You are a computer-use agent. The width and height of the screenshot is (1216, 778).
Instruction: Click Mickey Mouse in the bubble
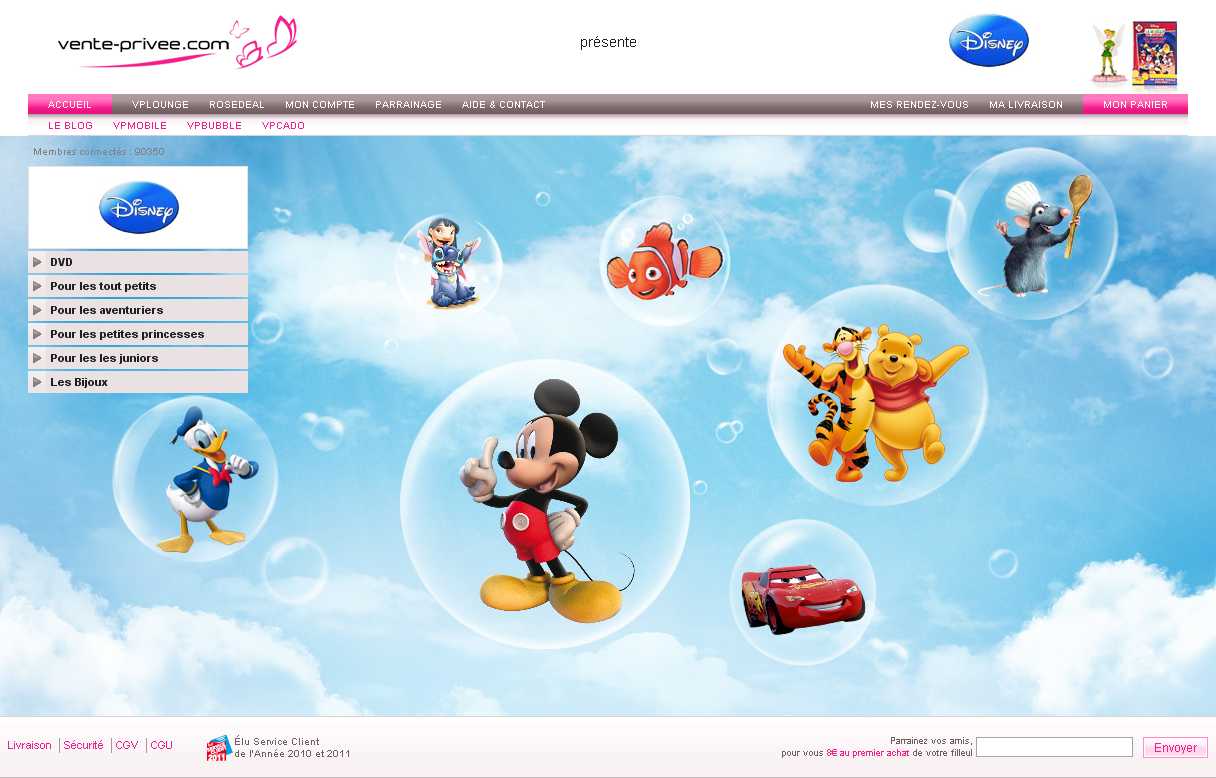545,500
